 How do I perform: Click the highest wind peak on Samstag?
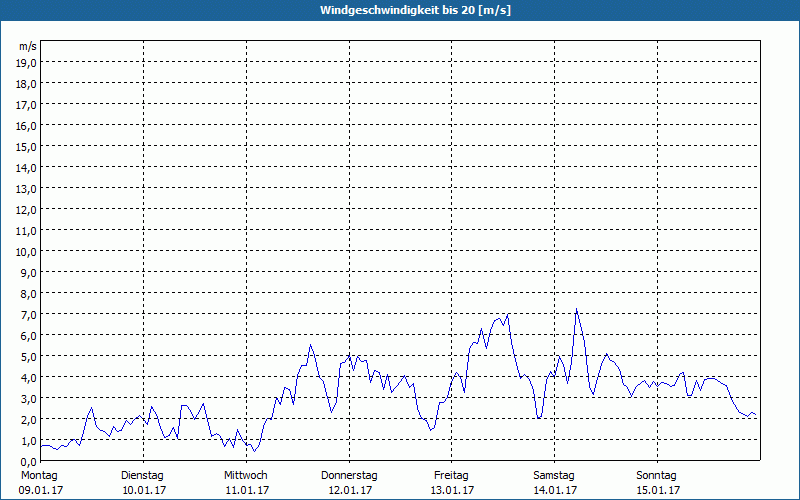tap(576, 309)
